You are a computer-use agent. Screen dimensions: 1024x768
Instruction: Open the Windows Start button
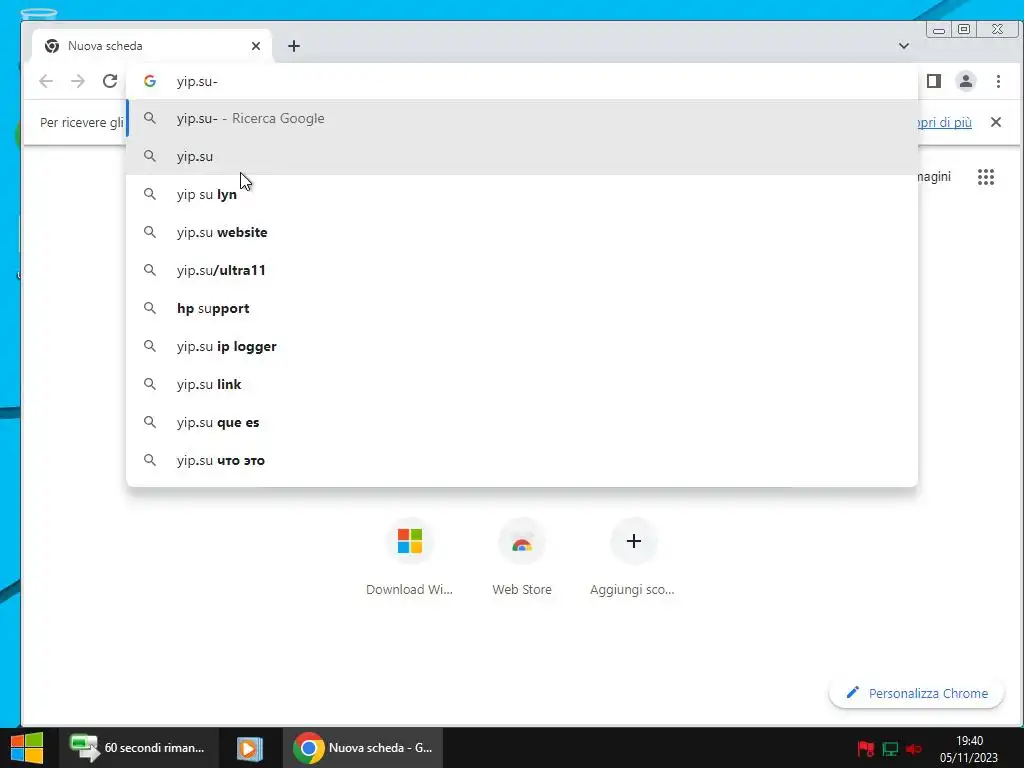pos(27,748)
